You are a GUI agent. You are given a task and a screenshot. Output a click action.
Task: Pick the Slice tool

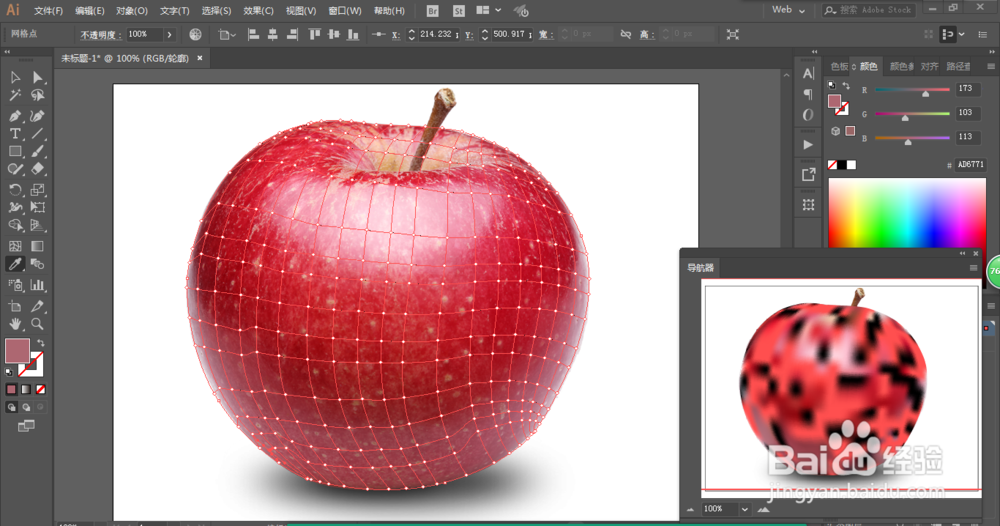tap(38, 306)
